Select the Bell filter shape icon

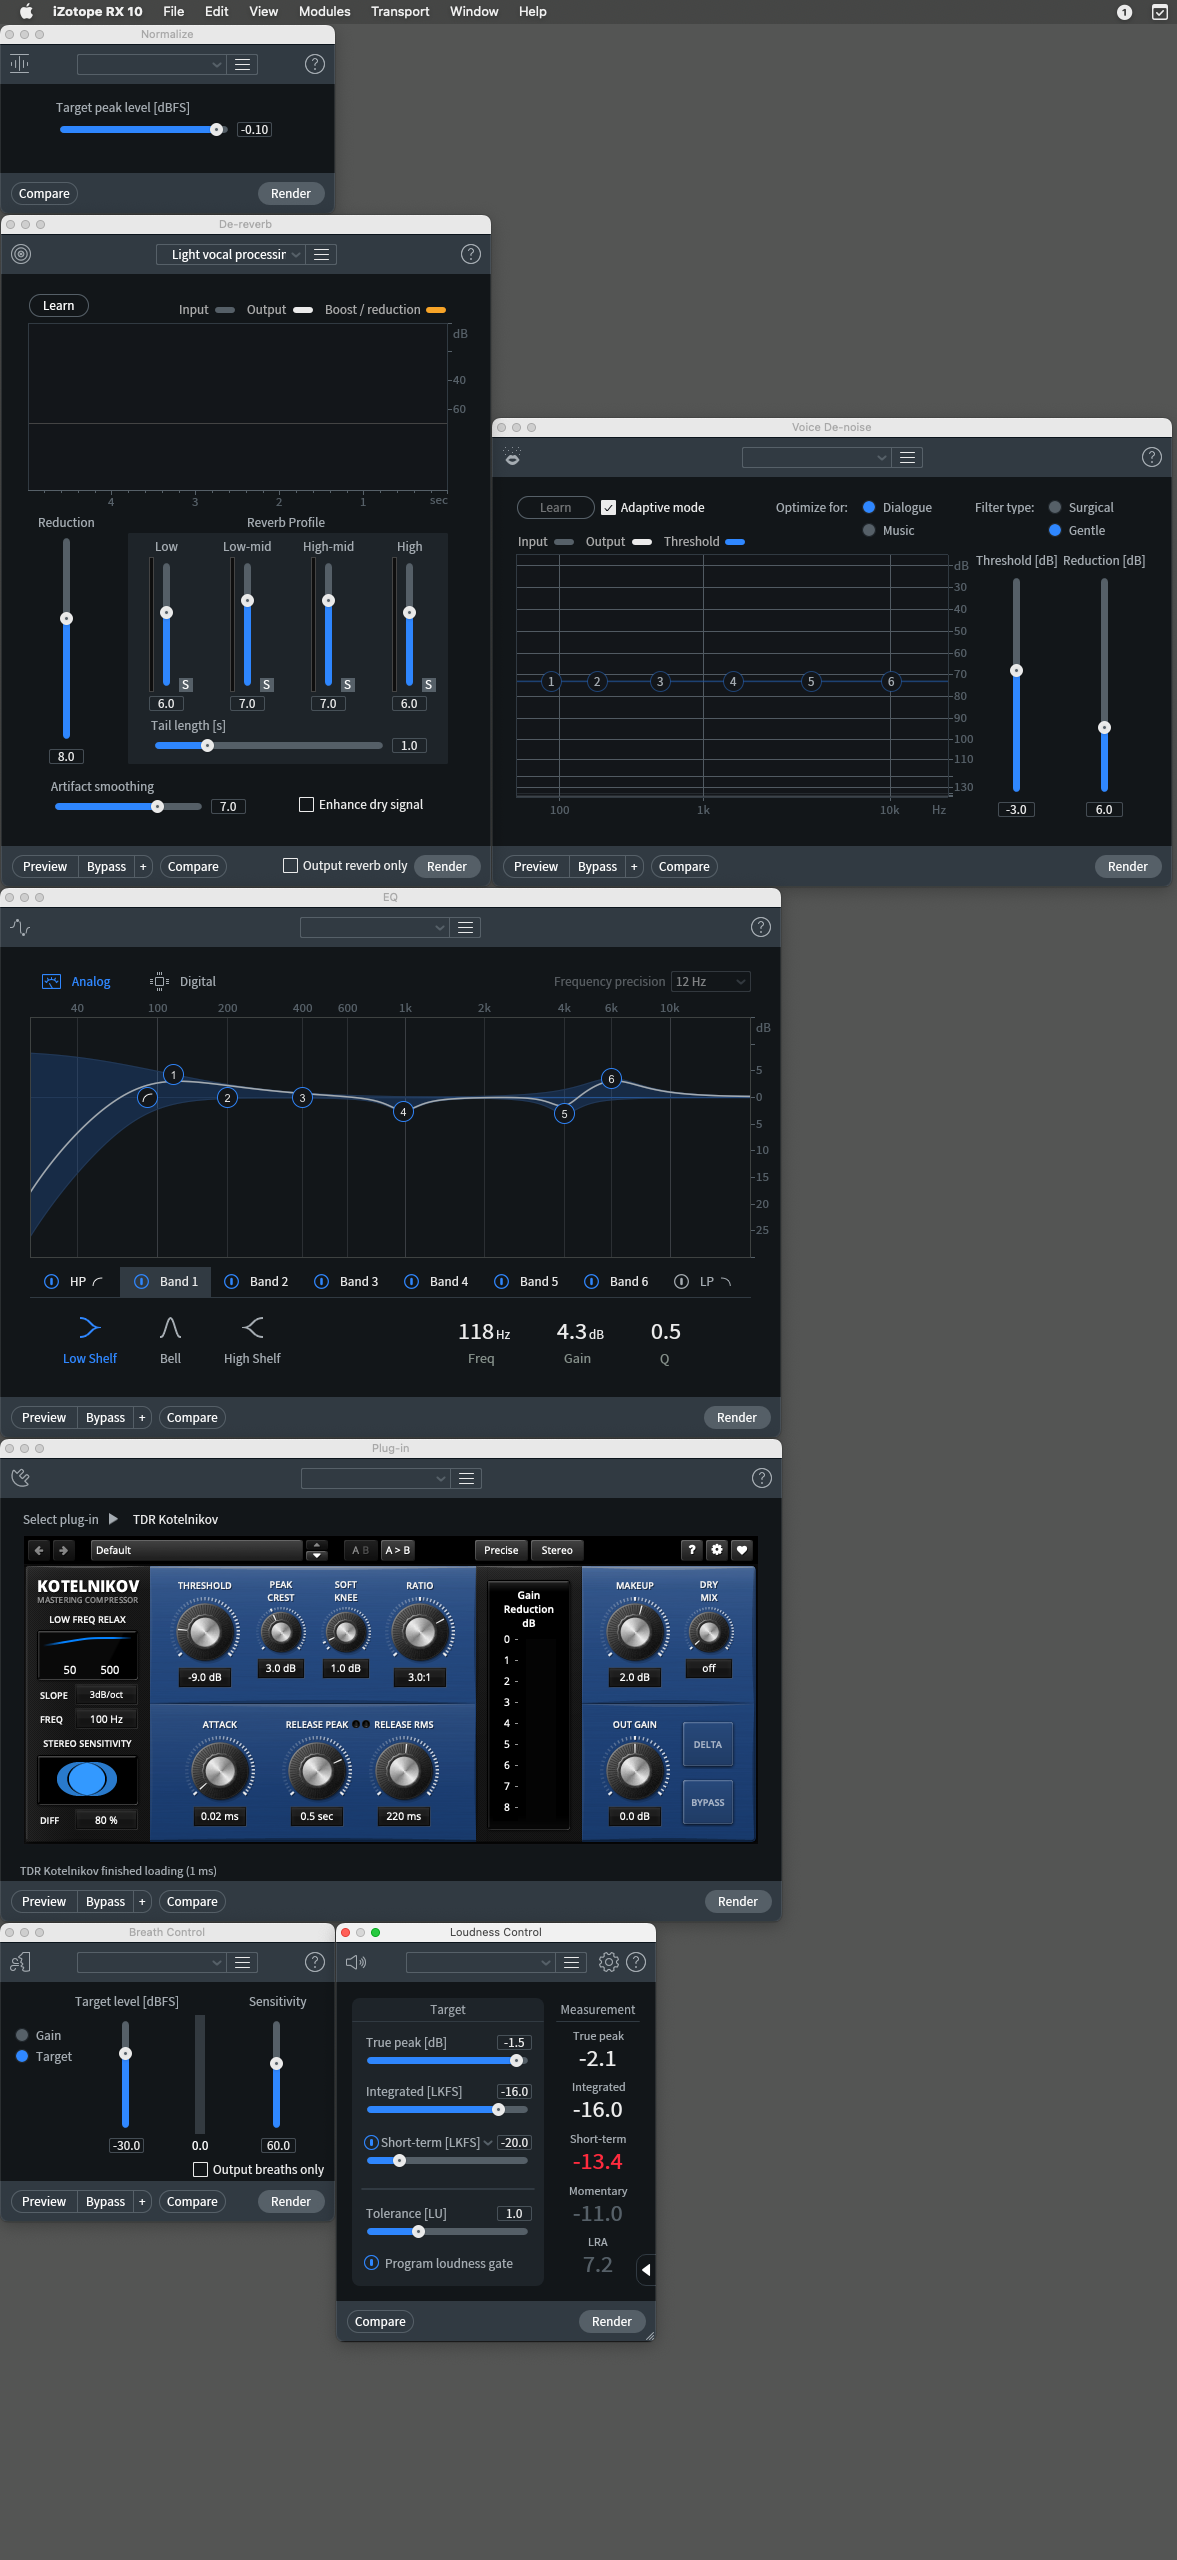coord(170,1328)
